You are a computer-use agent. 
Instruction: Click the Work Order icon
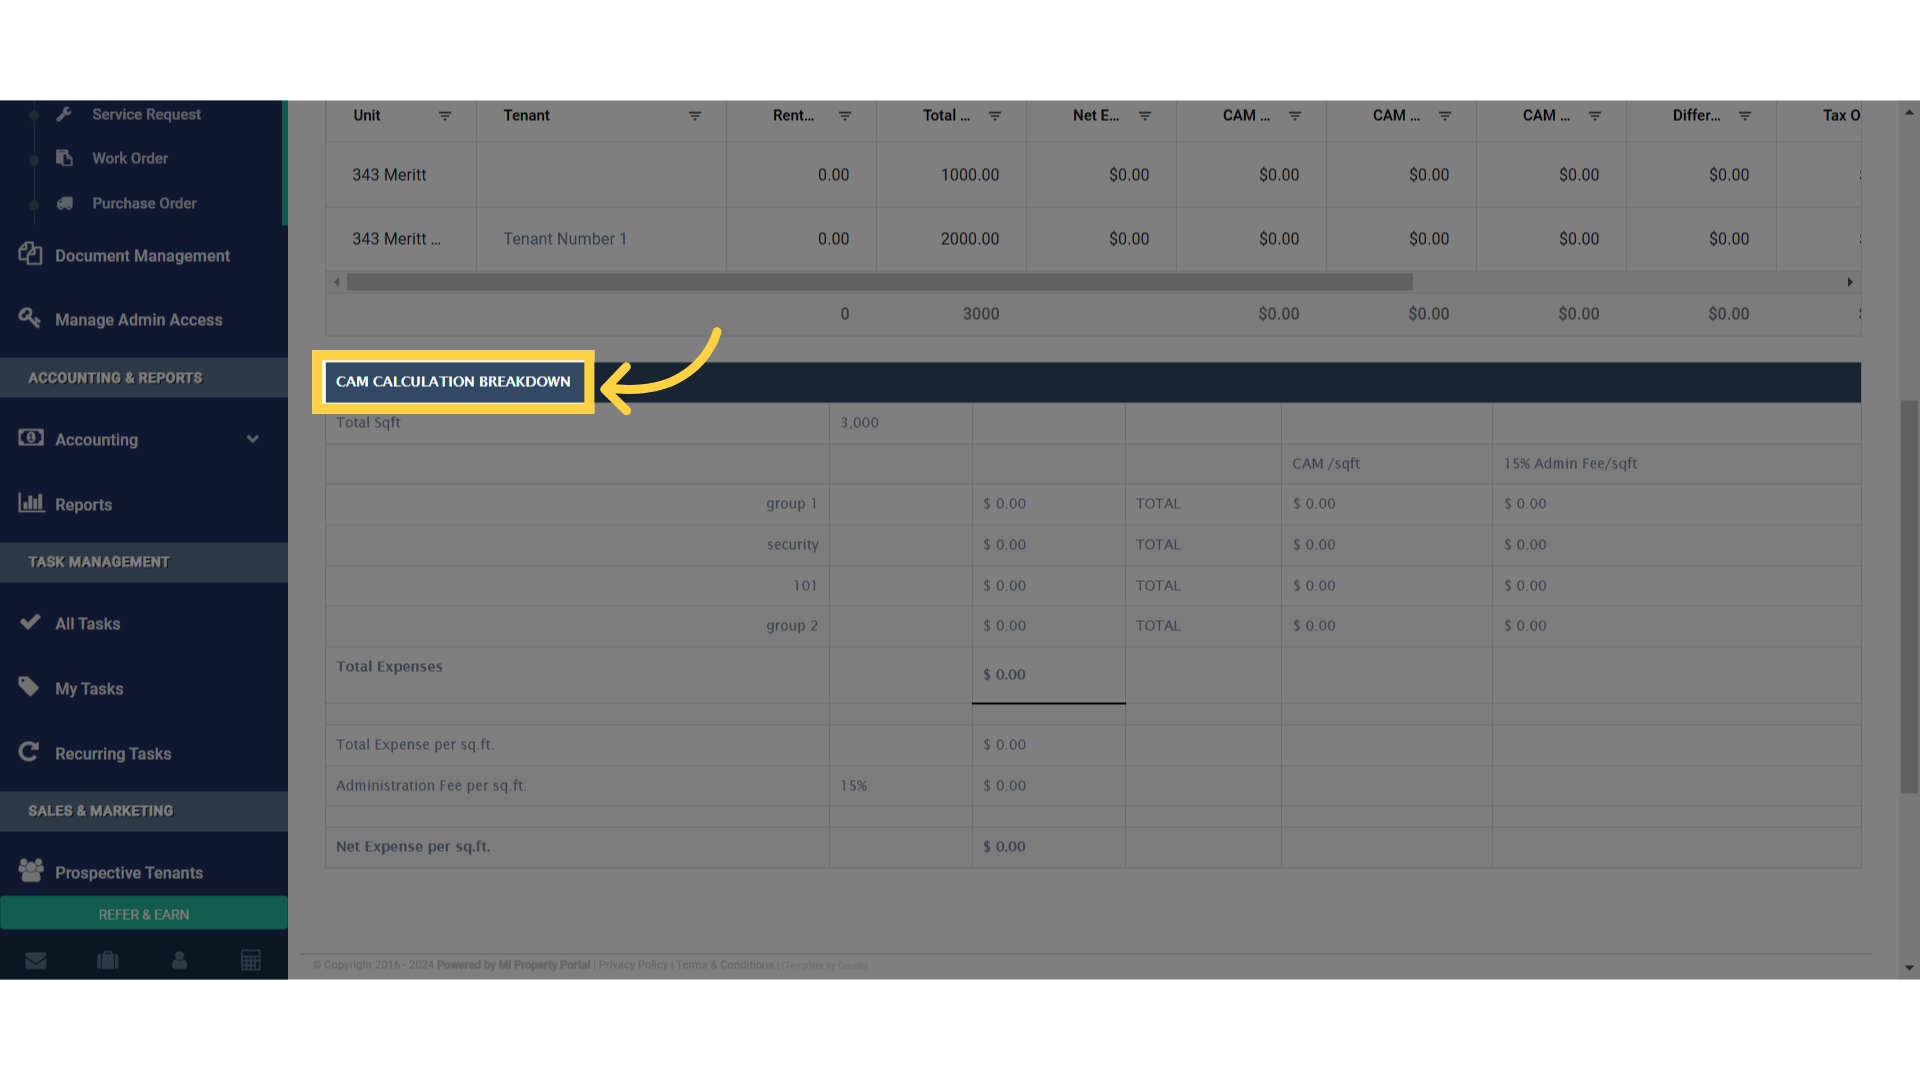click(64, 158)
